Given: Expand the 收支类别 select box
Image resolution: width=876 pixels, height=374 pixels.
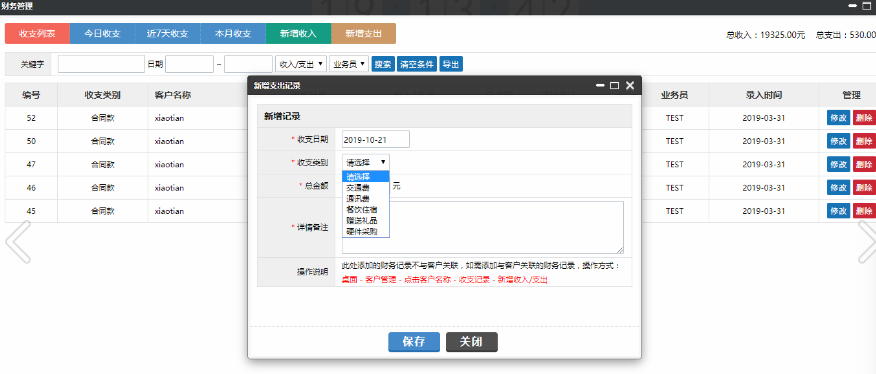Looking at the screenshot, I should coord(365,163).
